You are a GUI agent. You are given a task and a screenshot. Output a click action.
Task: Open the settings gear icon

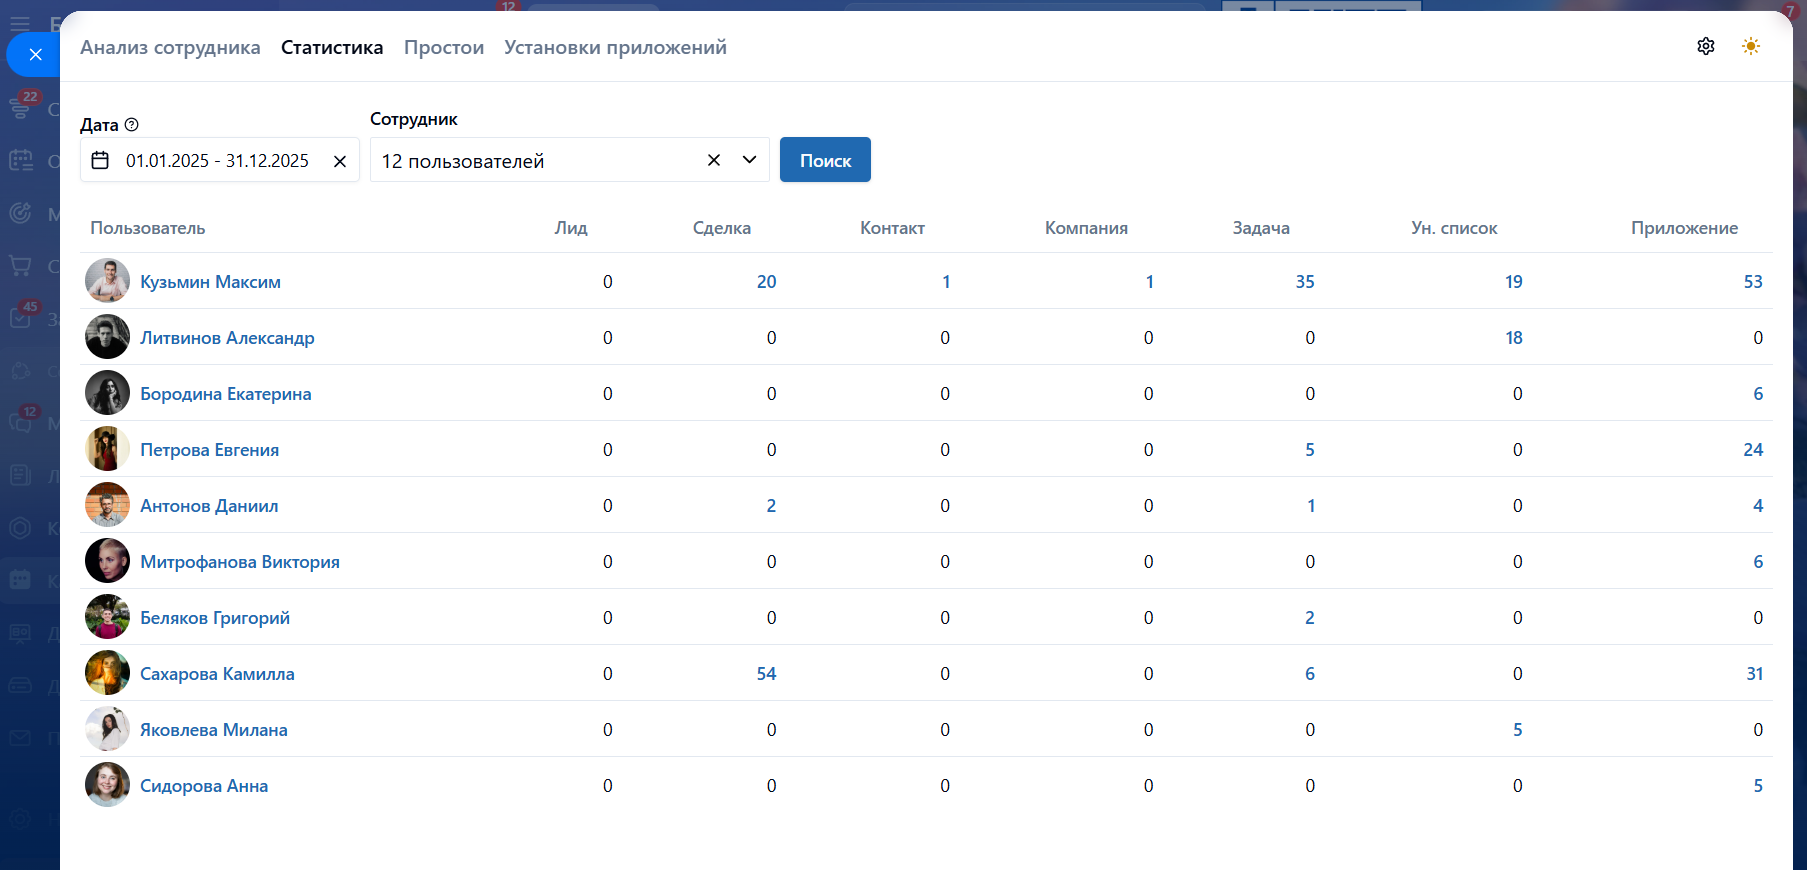1706,46
